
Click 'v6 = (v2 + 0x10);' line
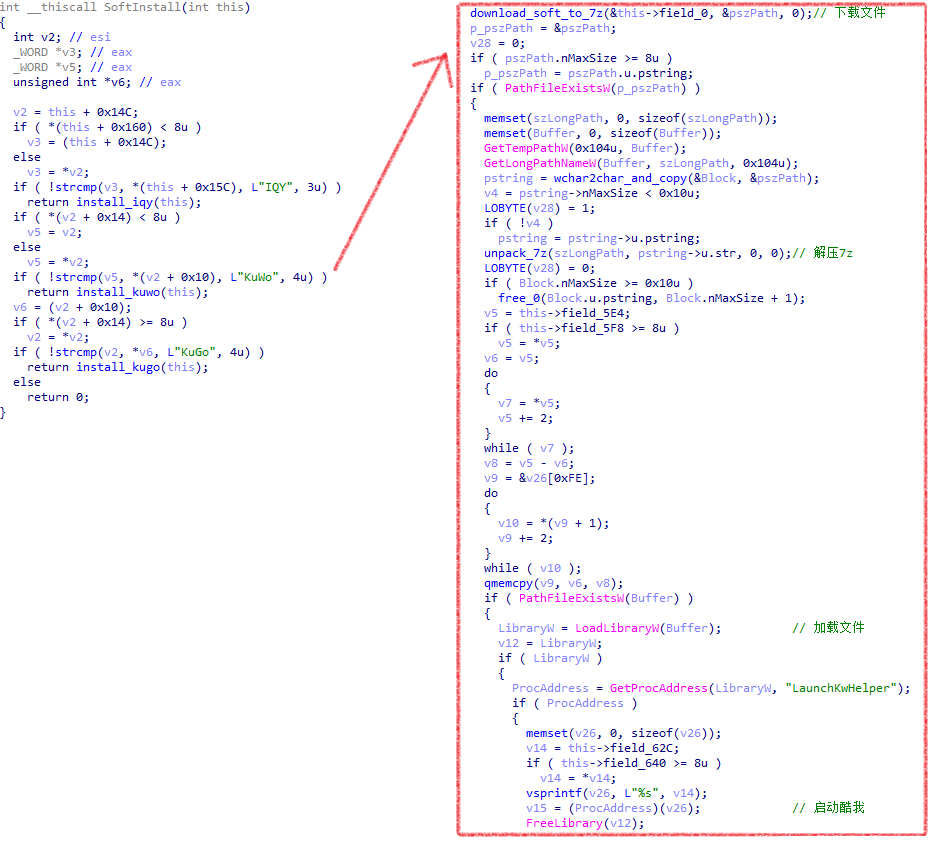click(72, 307)
